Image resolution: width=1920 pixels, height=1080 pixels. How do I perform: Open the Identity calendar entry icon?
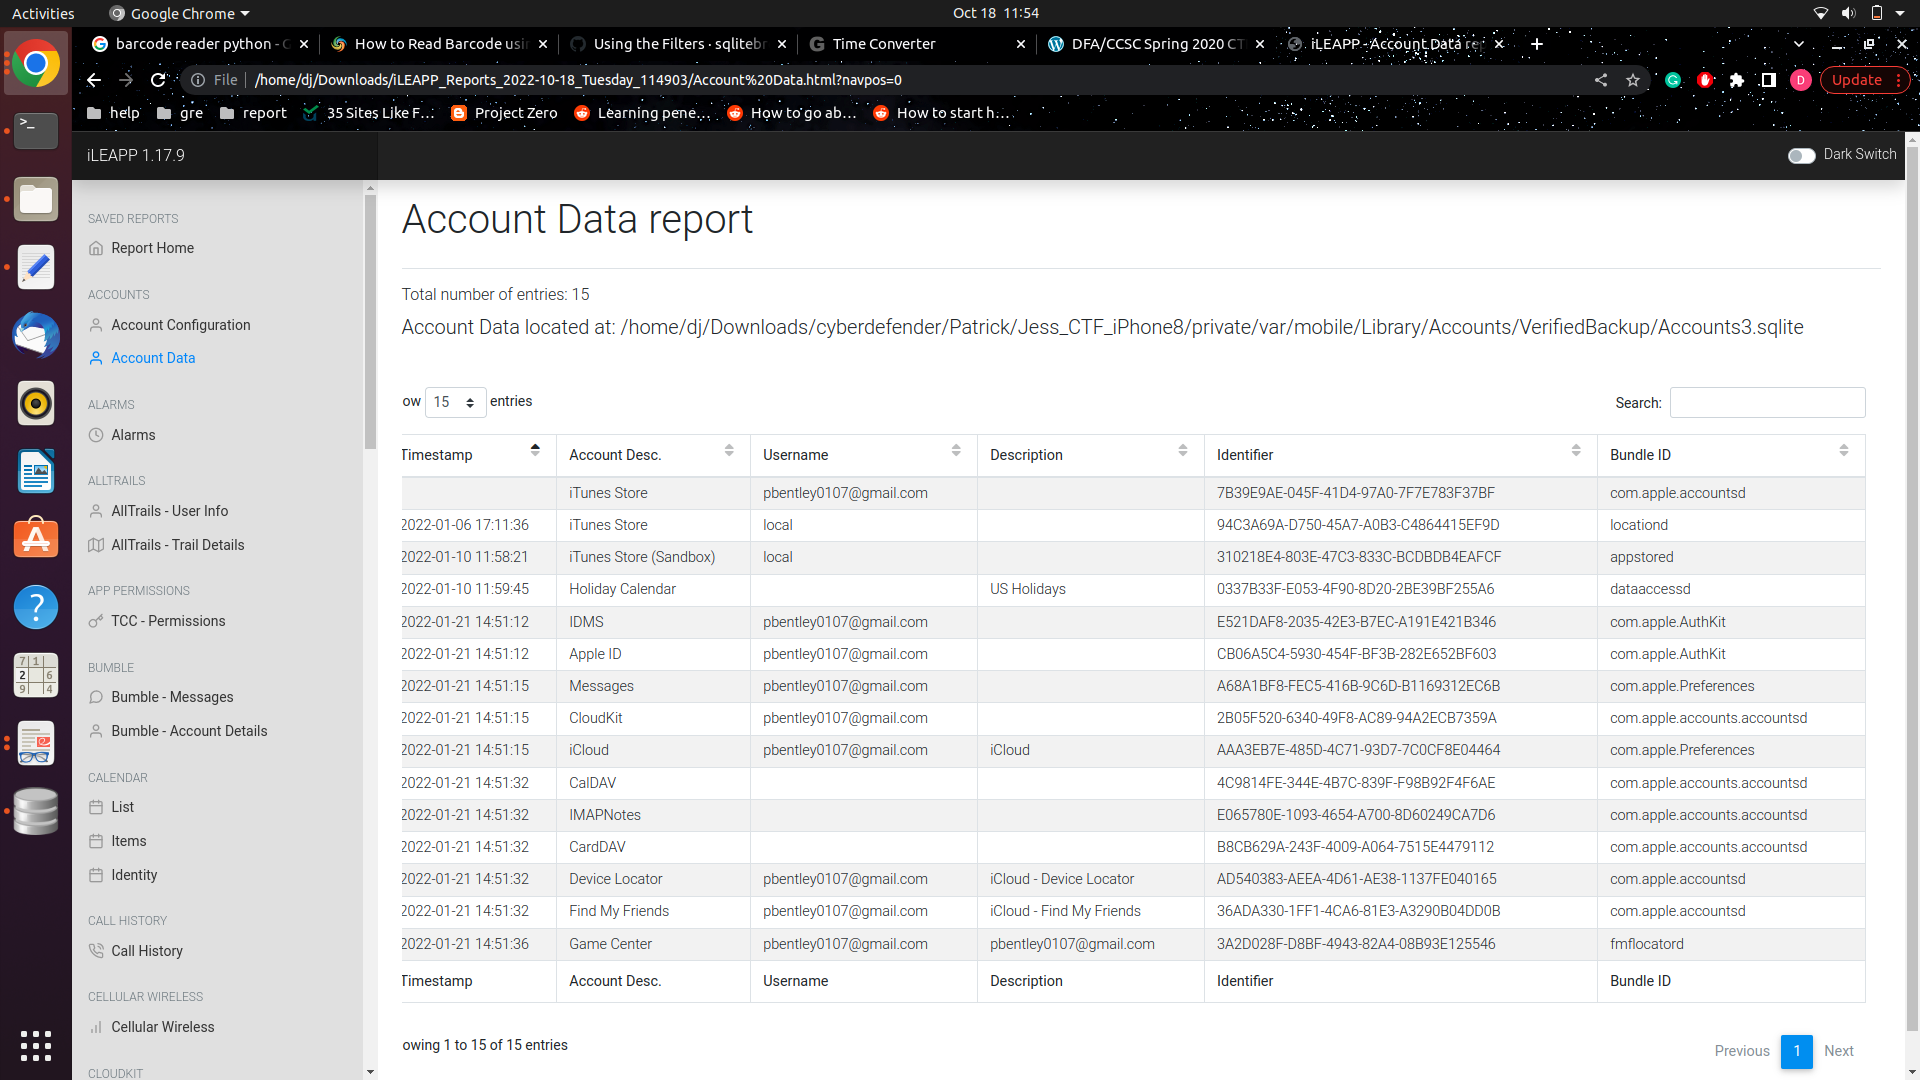click(95, 874)
